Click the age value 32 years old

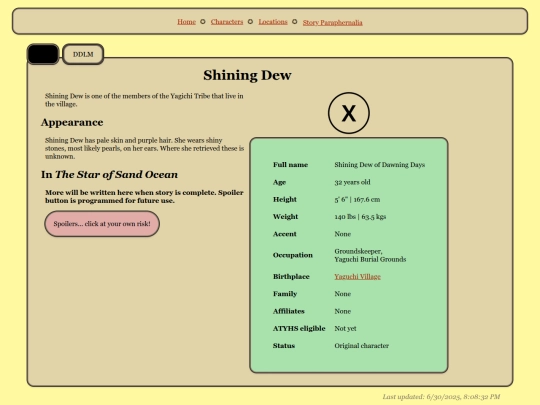click(352, 182)
